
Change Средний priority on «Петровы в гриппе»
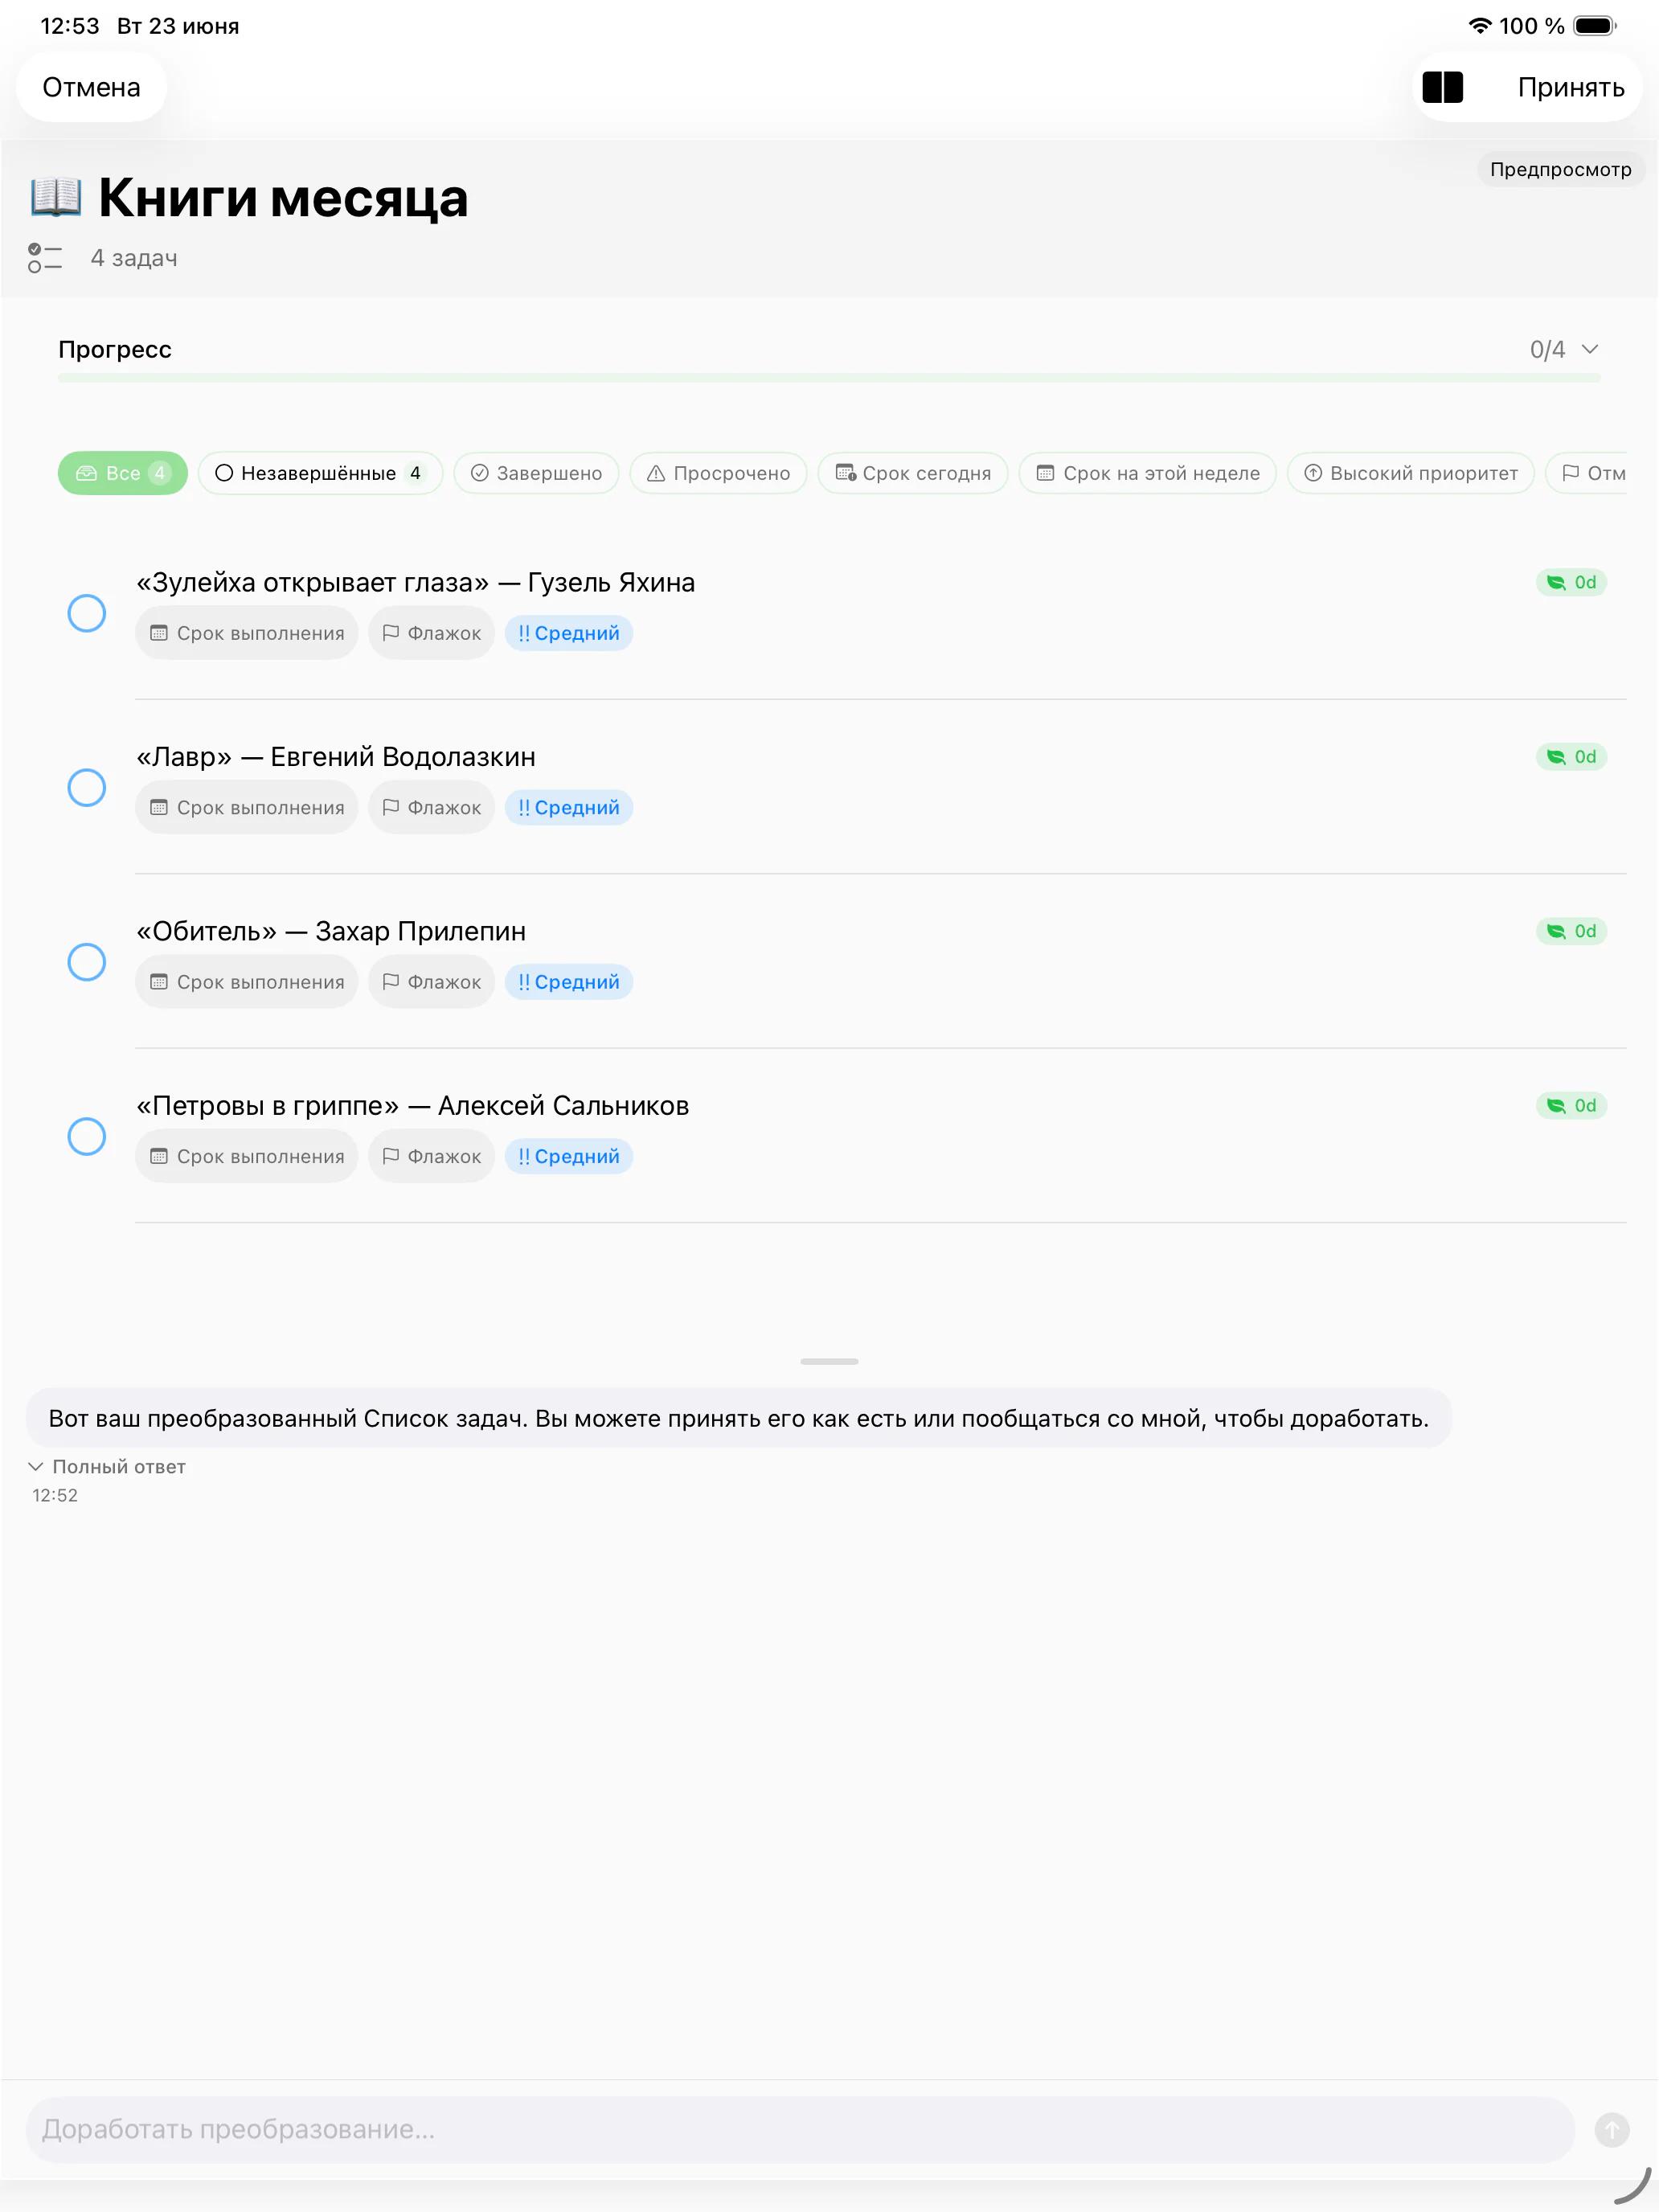click(x=568, y=1156)
